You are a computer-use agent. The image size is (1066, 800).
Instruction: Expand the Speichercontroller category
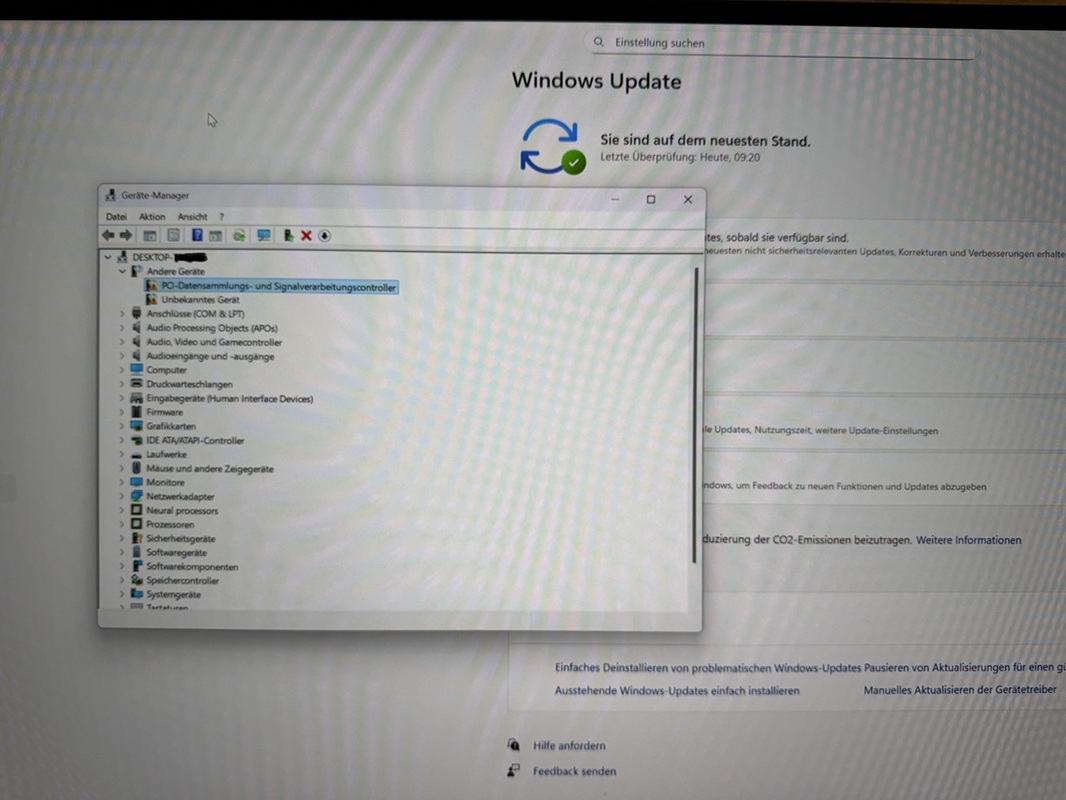point(122,580)
